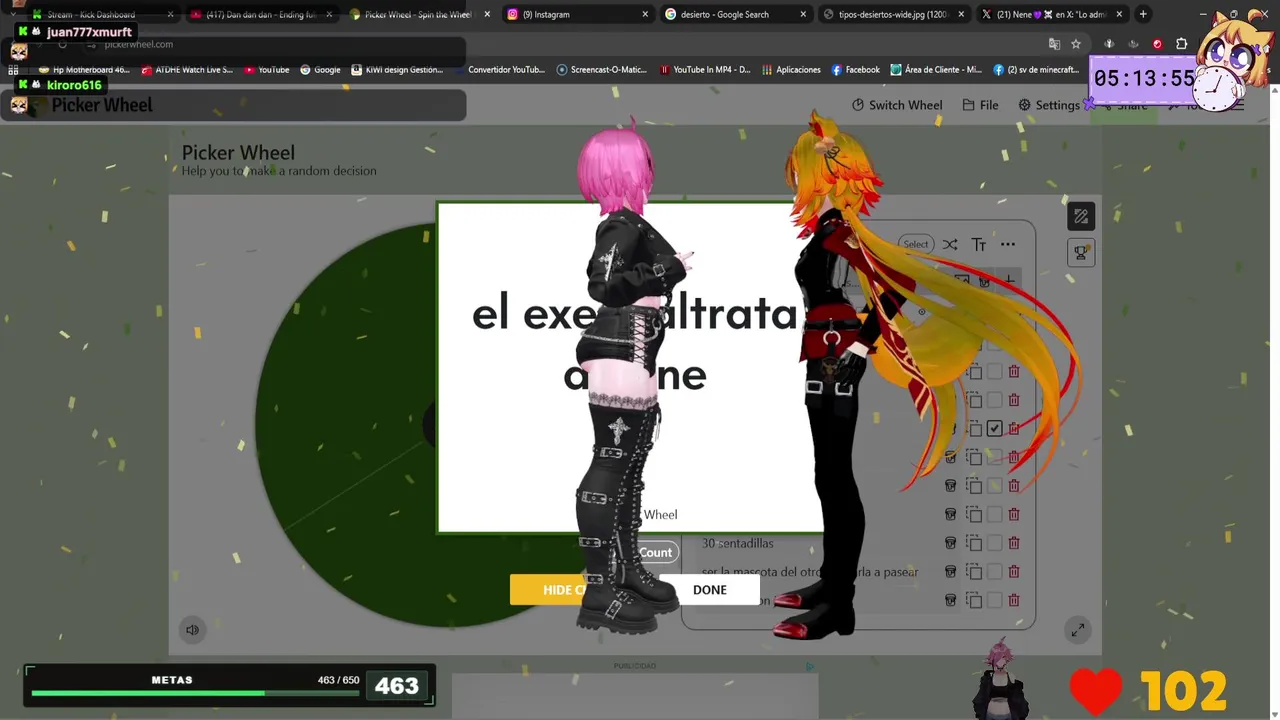Open the Settings menu

click(x=1048, y=105)
